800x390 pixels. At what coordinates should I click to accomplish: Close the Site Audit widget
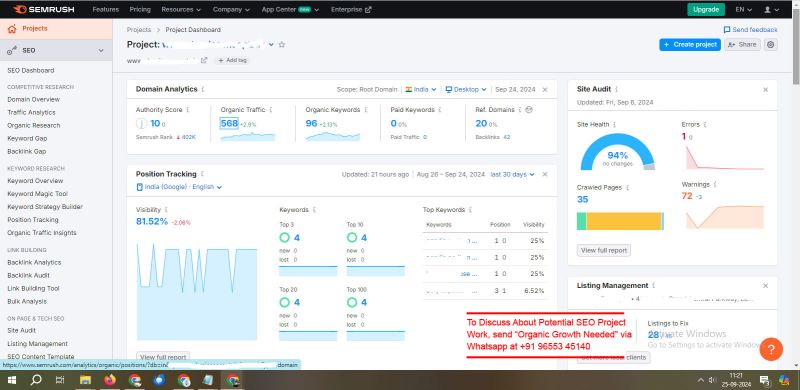pos(765,89)
